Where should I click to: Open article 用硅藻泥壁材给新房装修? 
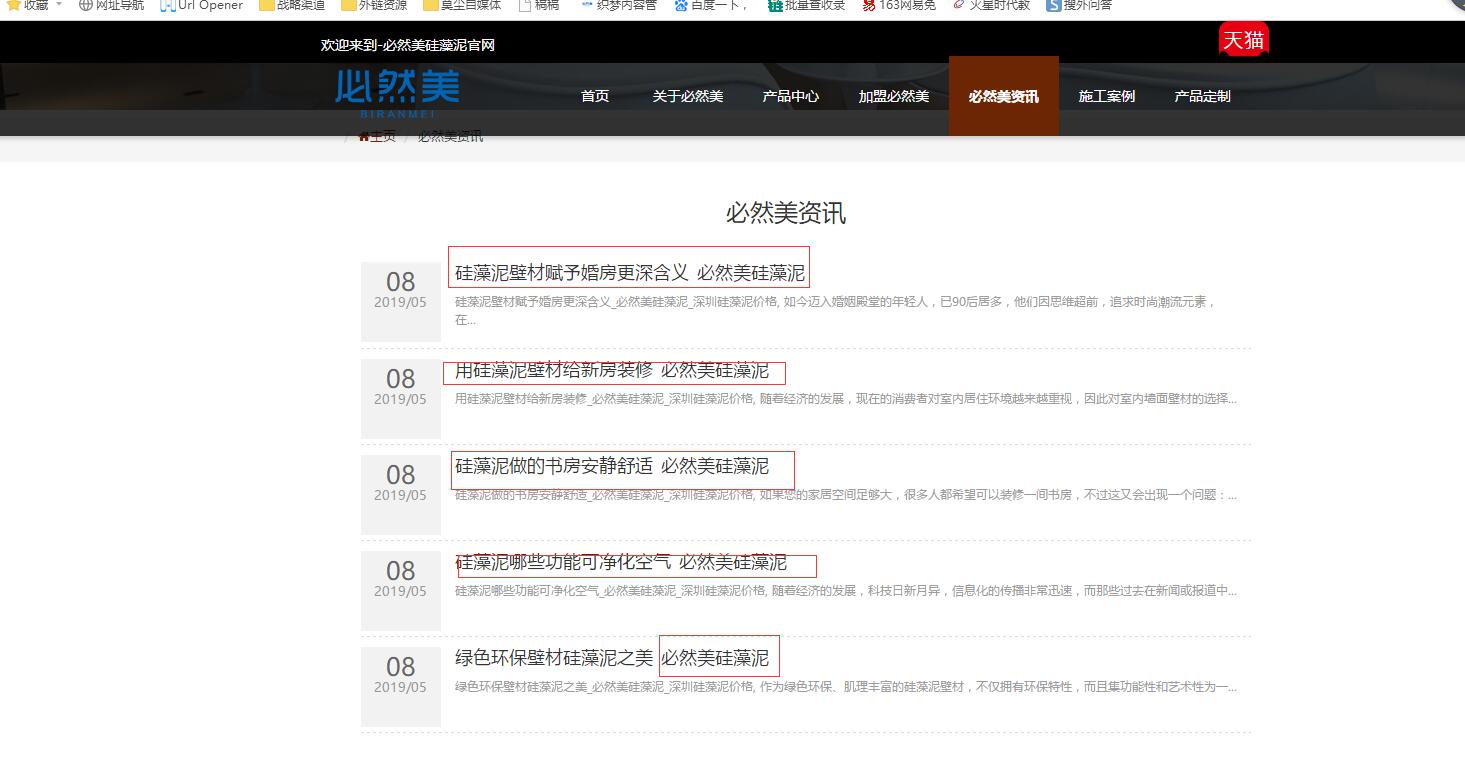click(612, 370)
